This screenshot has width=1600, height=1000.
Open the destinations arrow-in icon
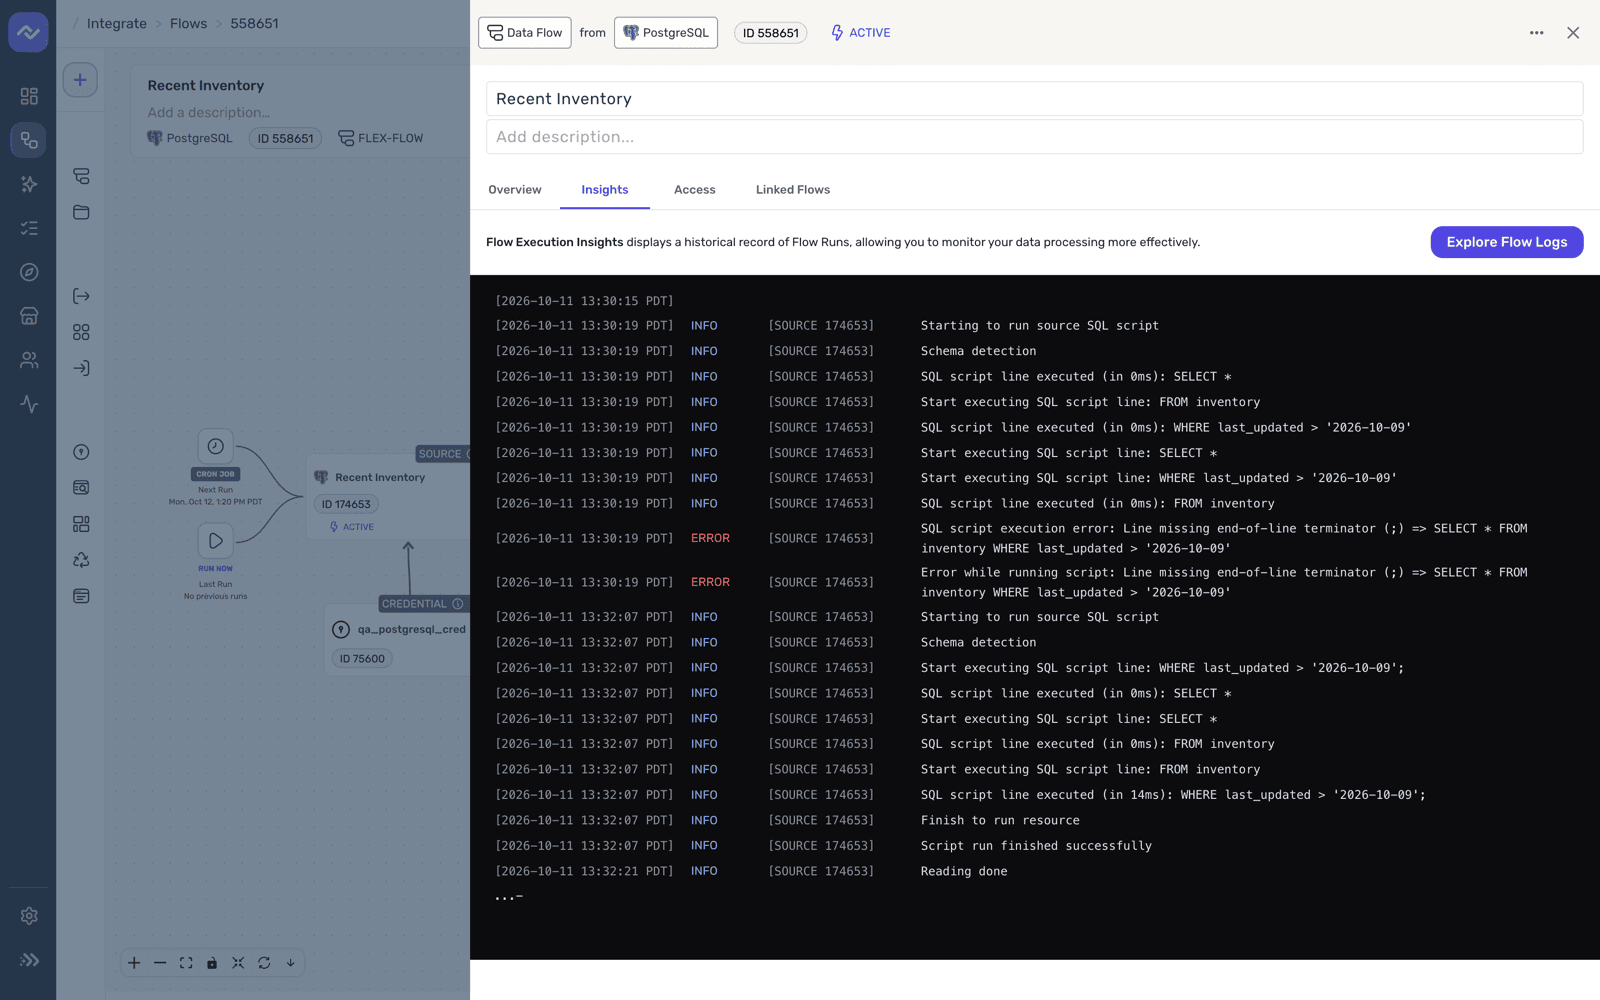coord(81,368)
